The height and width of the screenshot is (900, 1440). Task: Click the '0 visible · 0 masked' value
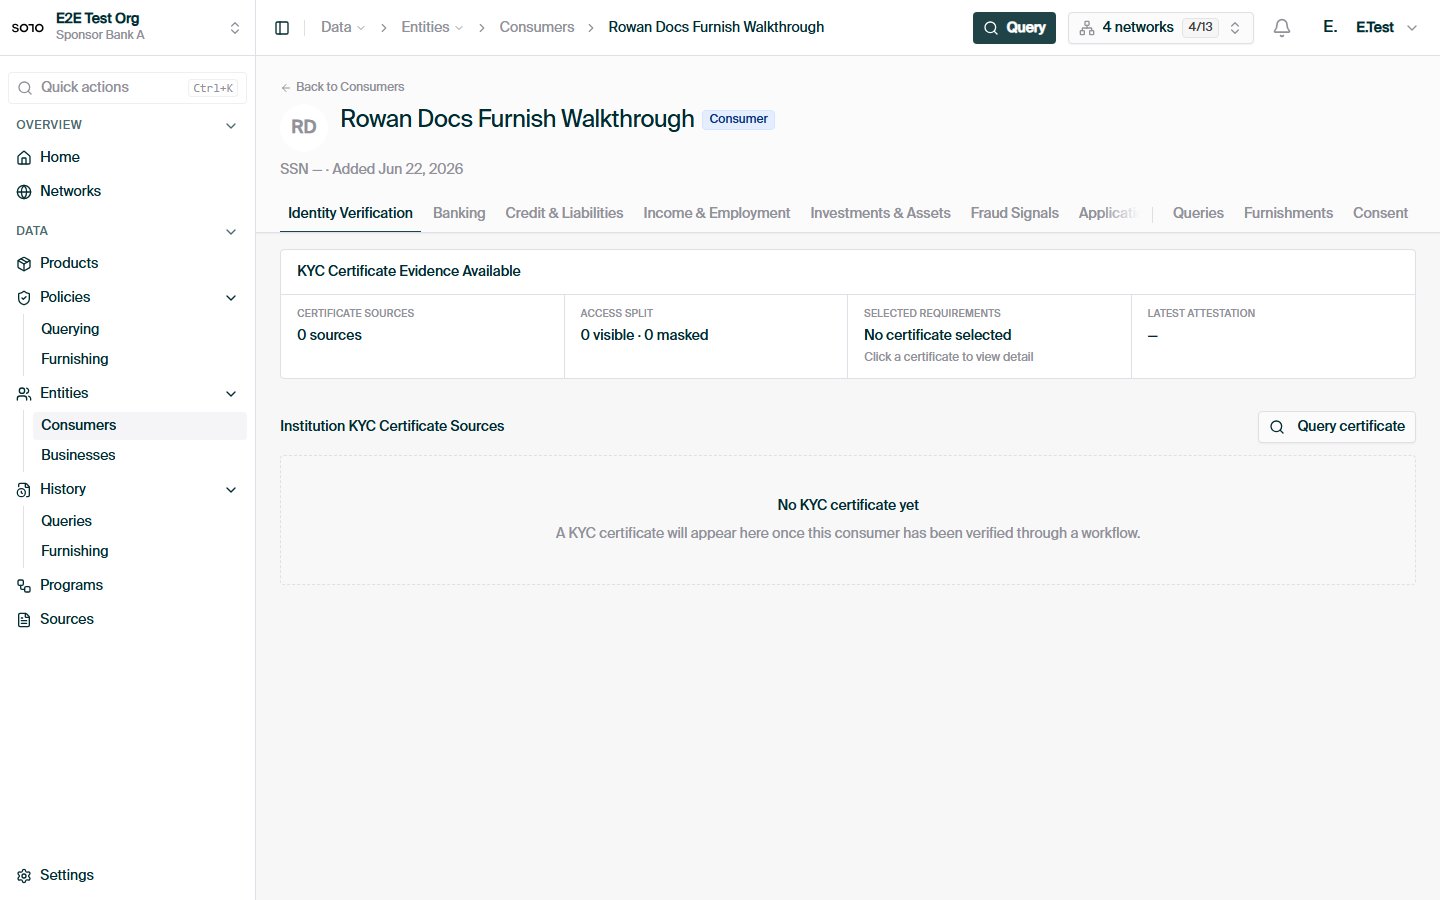pos(644,335)
